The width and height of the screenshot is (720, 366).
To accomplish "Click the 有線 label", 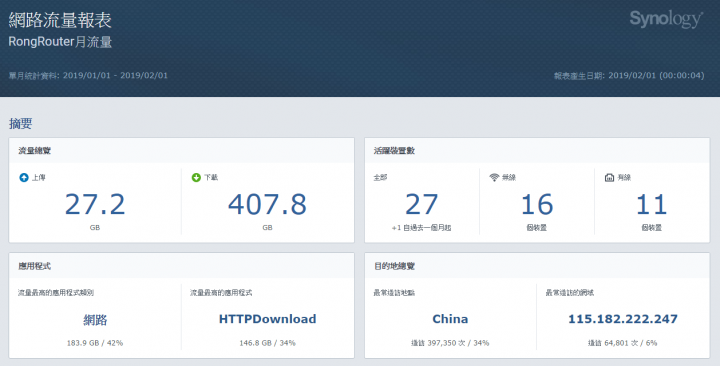I will [624, 177].
